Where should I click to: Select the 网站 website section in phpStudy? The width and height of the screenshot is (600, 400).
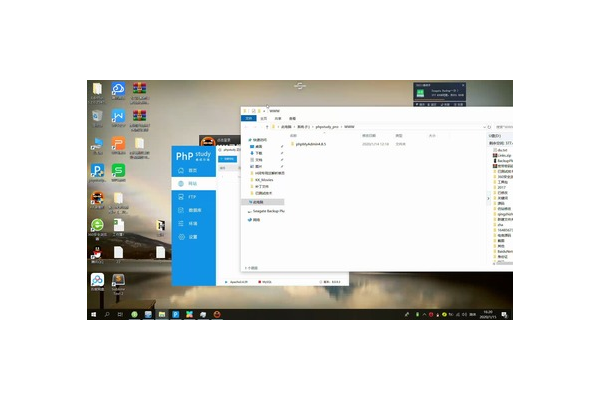click(193, 184)
